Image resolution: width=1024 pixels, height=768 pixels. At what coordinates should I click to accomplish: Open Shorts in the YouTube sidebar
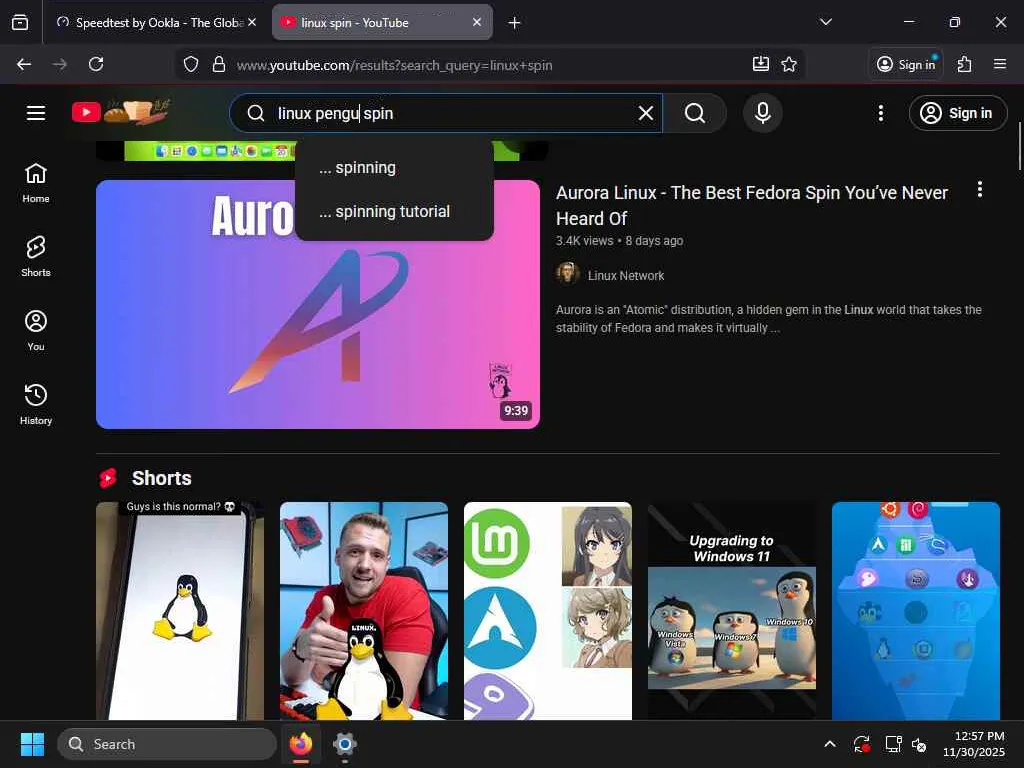(36, 257)
